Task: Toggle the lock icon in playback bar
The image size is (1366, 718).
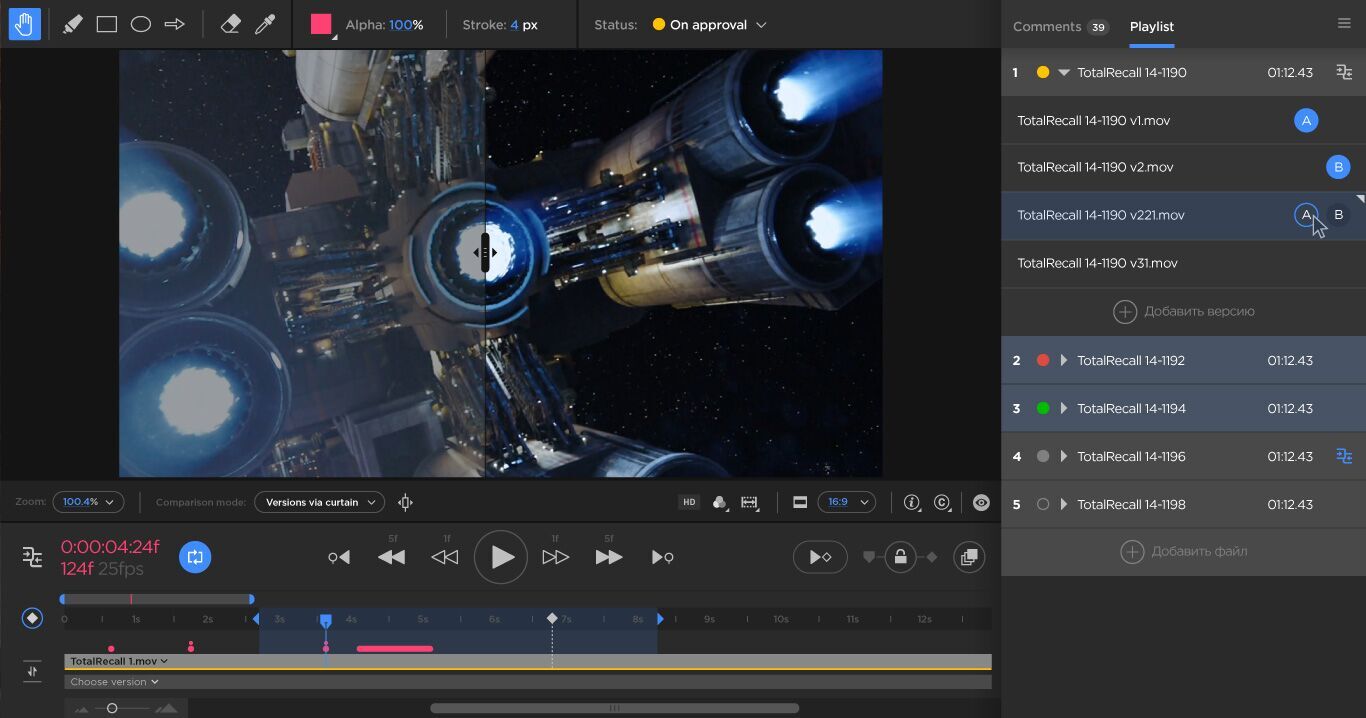Action: (x=900, y=557)
